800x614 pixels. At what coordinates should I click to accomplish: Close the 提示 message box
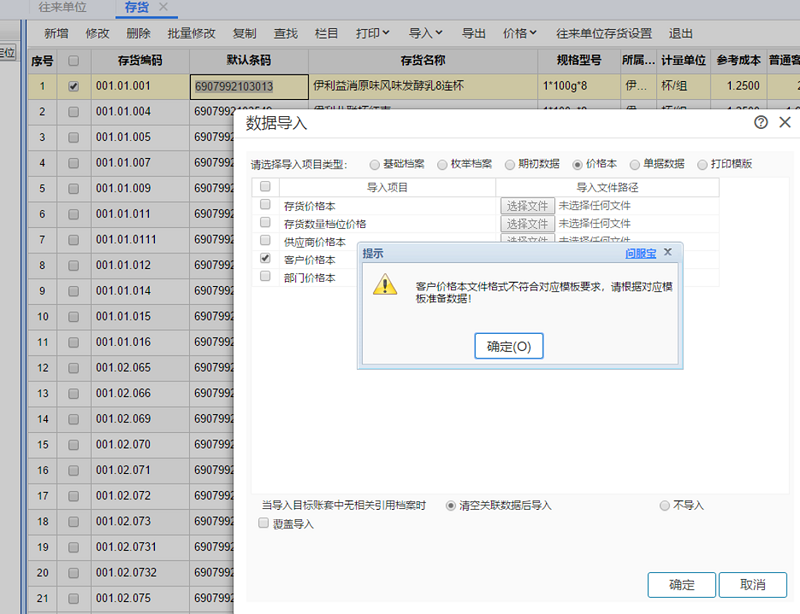(667, 252)
